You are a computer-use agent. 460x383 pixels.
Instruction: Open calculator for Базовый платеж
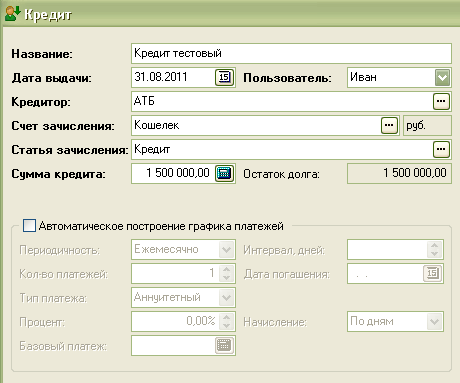click(224, 345)
